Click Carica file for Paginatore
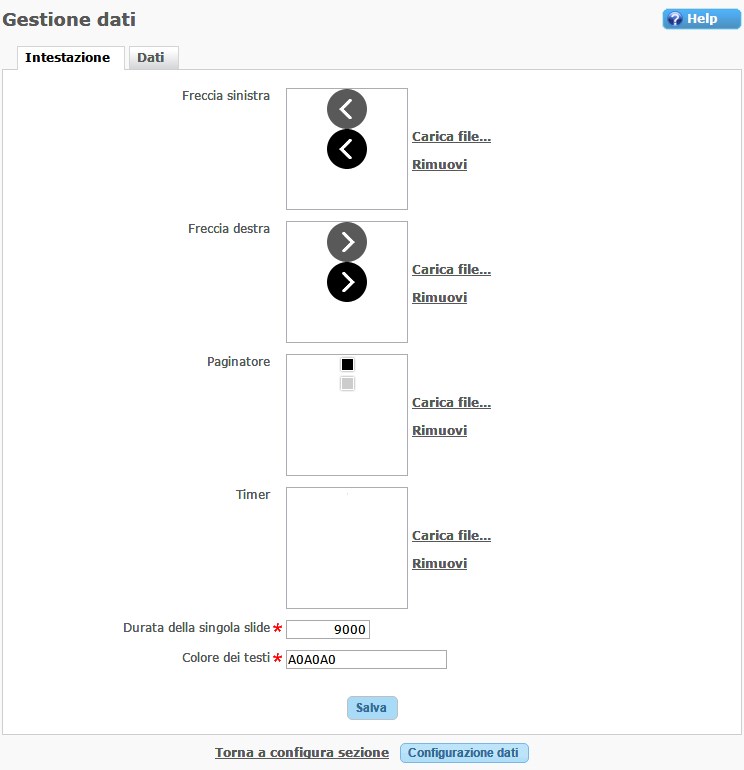Screen dimensions: 744x770 coord(451,403)
